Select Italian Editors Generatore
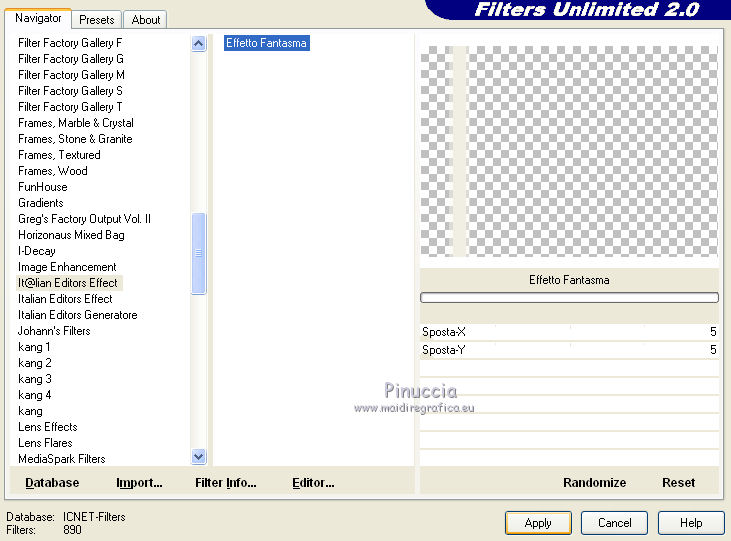This screenshot has height=541, width=731. click(78, 315)
